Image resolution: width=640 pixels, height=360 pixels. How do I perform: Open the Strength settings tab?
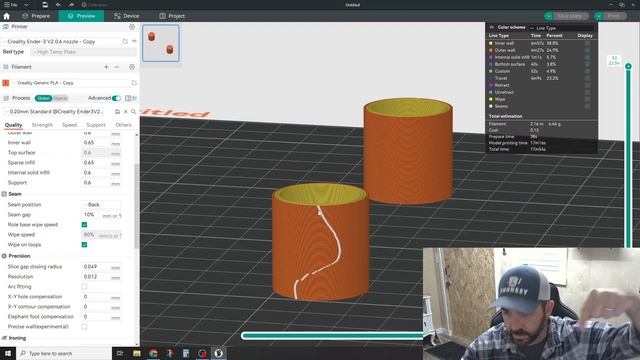[42, 125]
